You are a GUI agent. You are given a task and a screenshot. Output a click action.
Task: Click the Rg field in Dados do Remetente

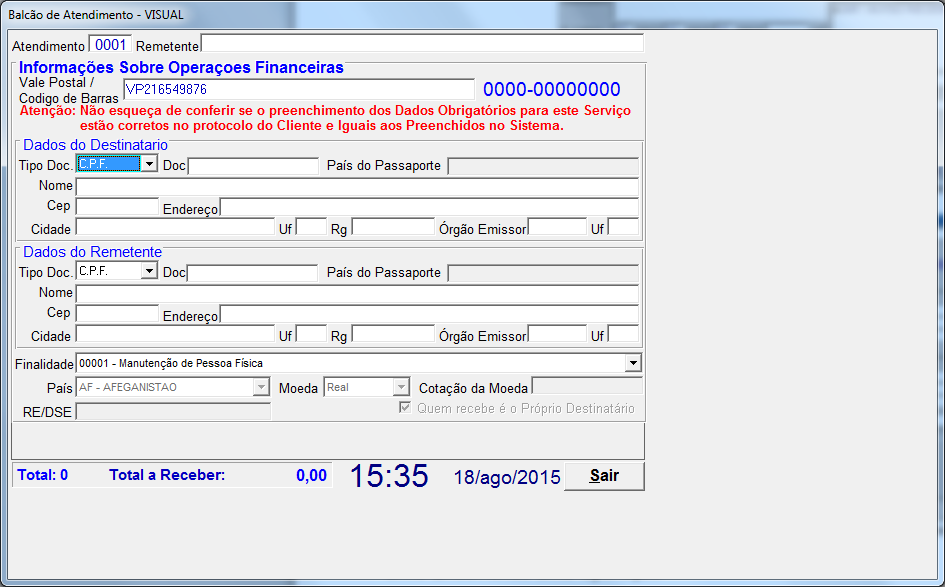click(393, 333)
